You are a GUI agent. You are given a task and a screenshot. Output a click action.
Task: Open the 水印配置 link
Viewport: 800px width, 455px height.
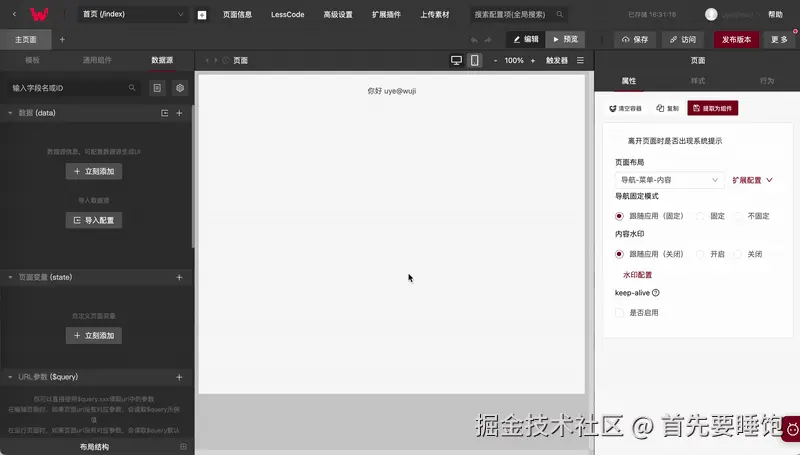point(637,275)
